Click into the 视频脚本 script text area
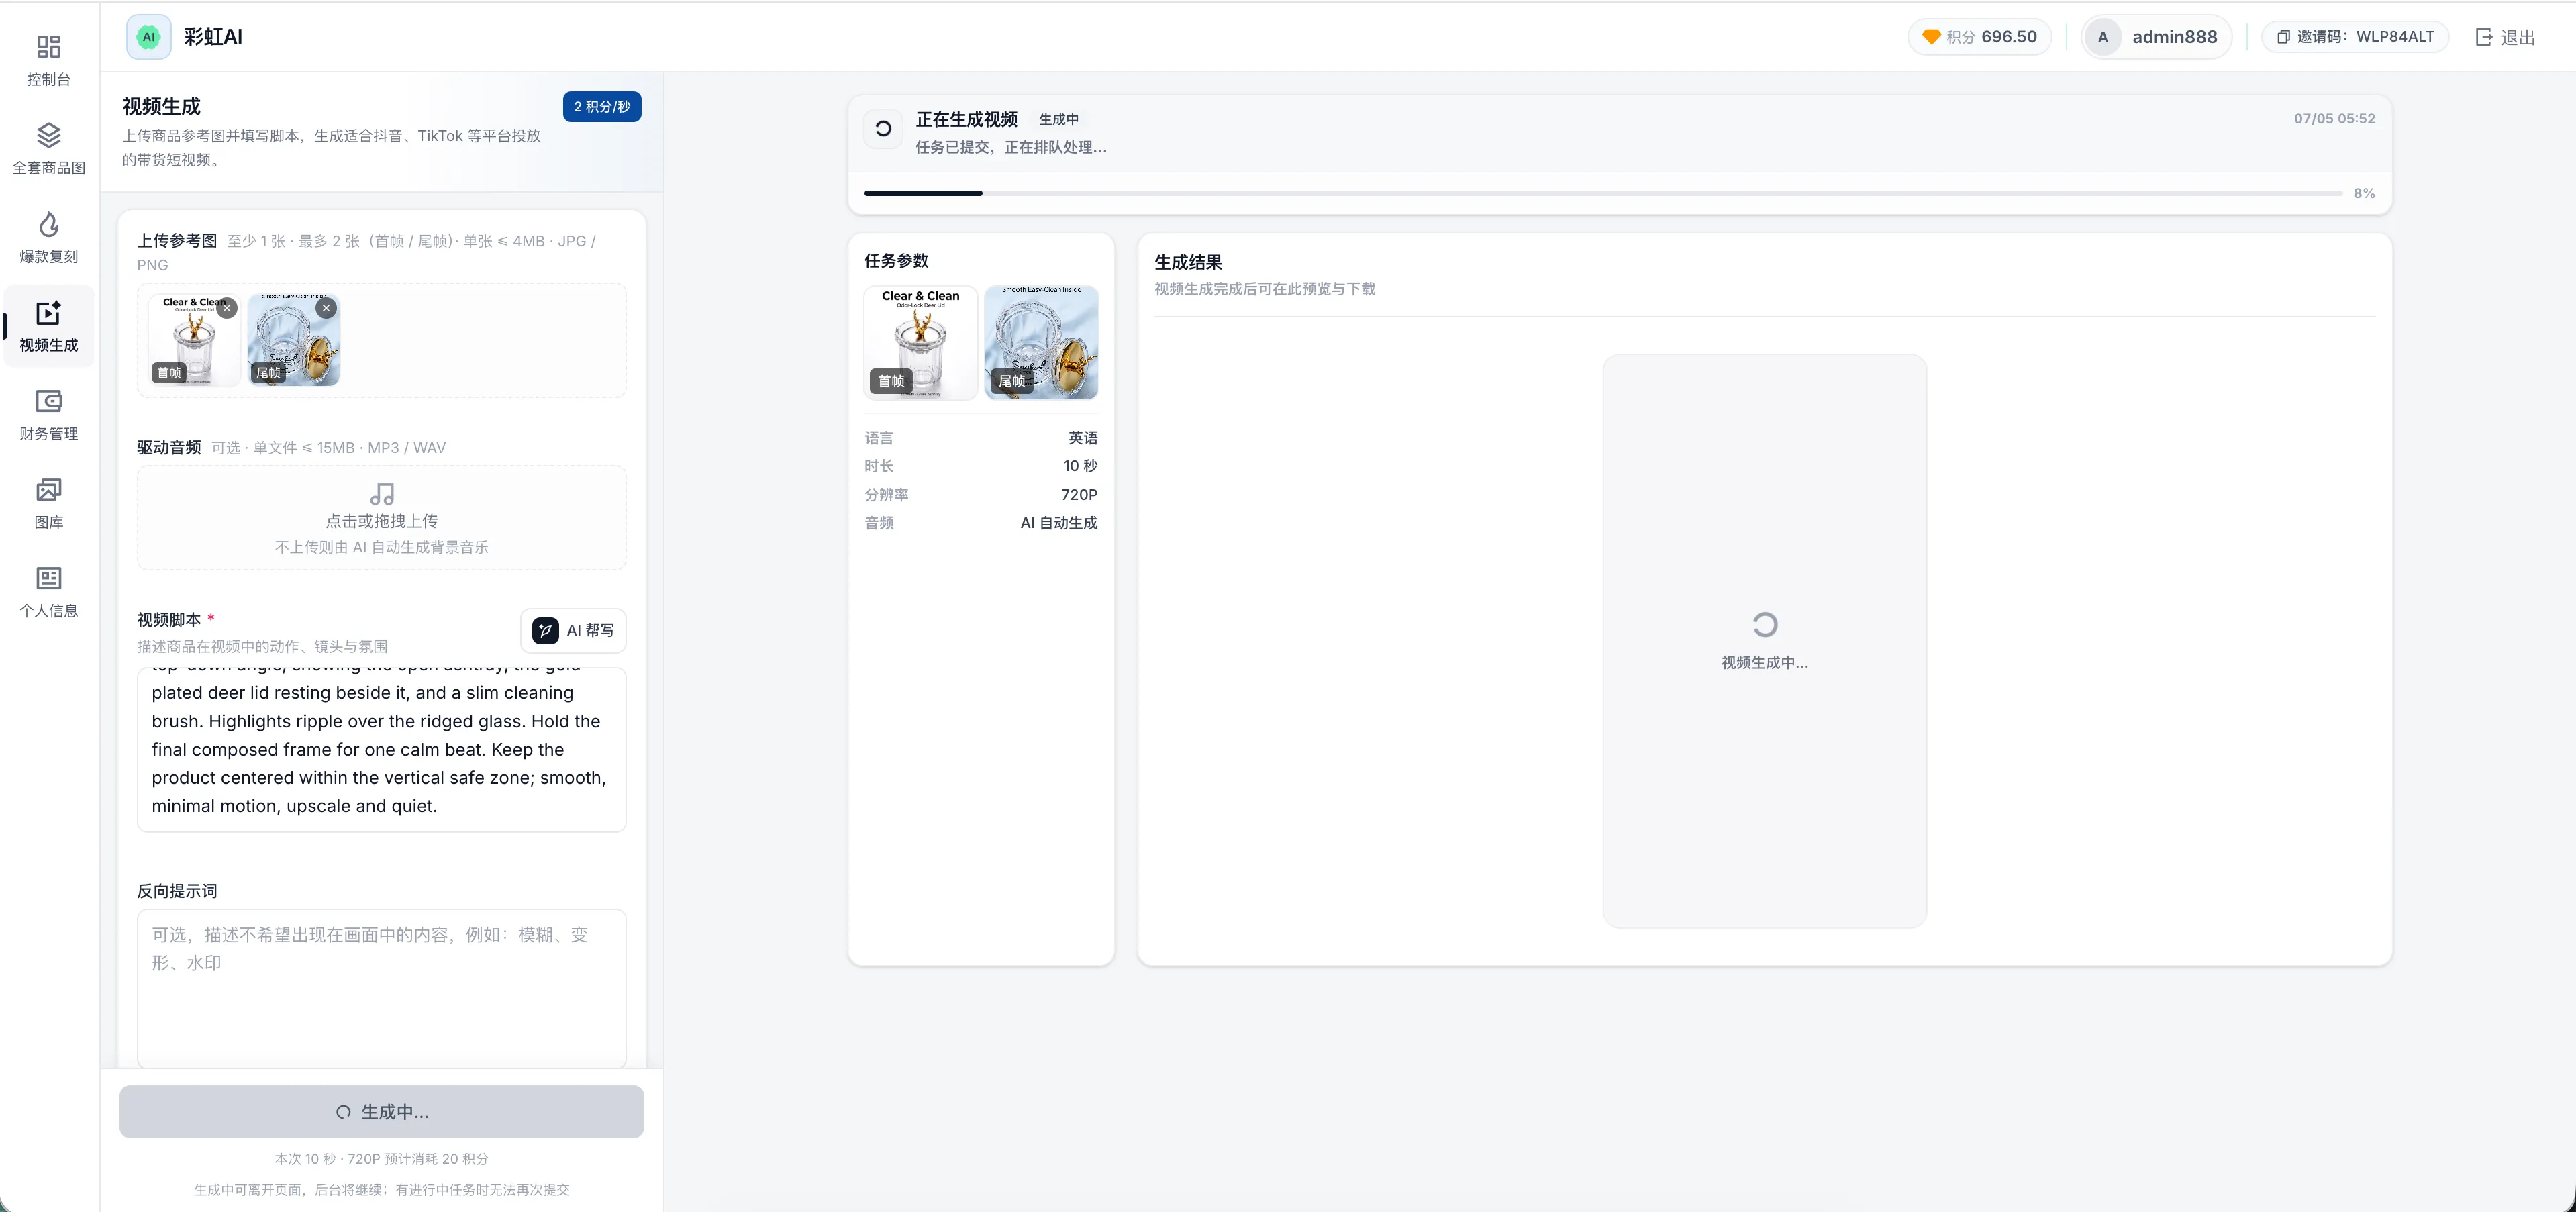 (381, 749)
